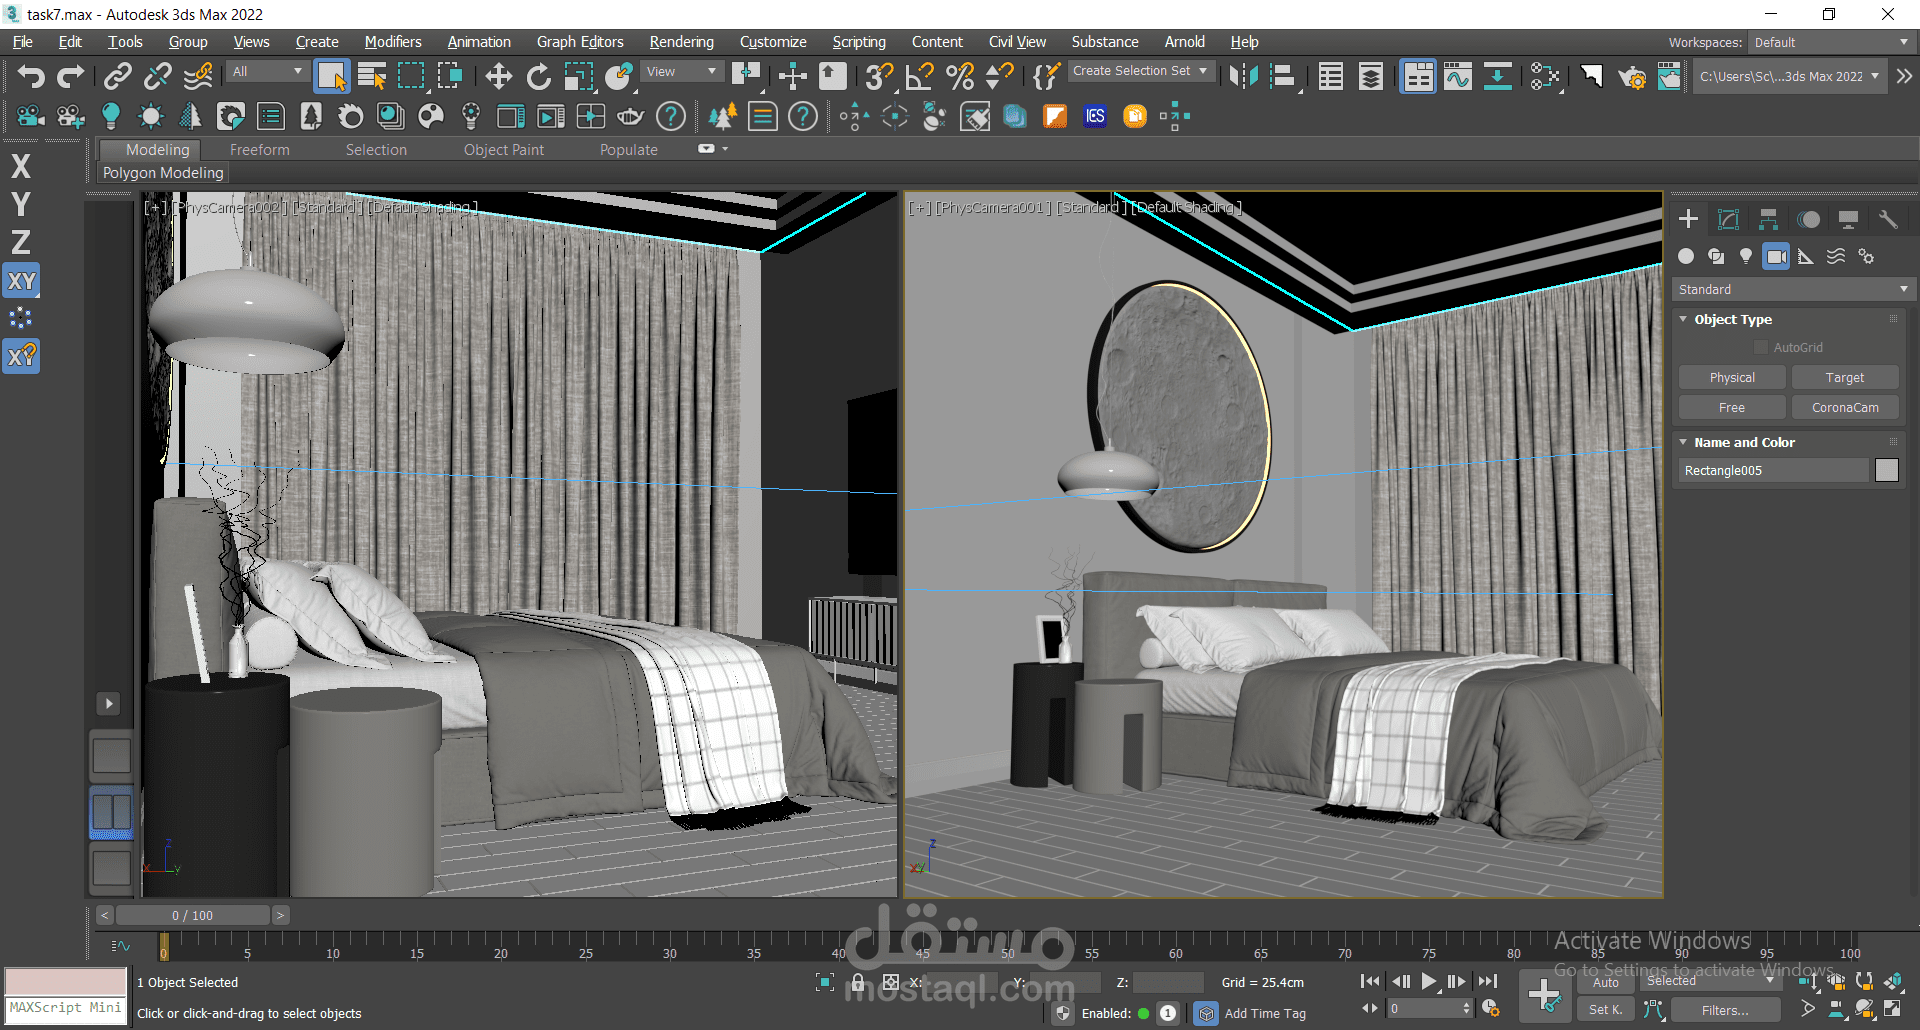1920x1030 pixels.
Task: Toggle the Layer Explorer icon
Action: tap(1371, 76)
